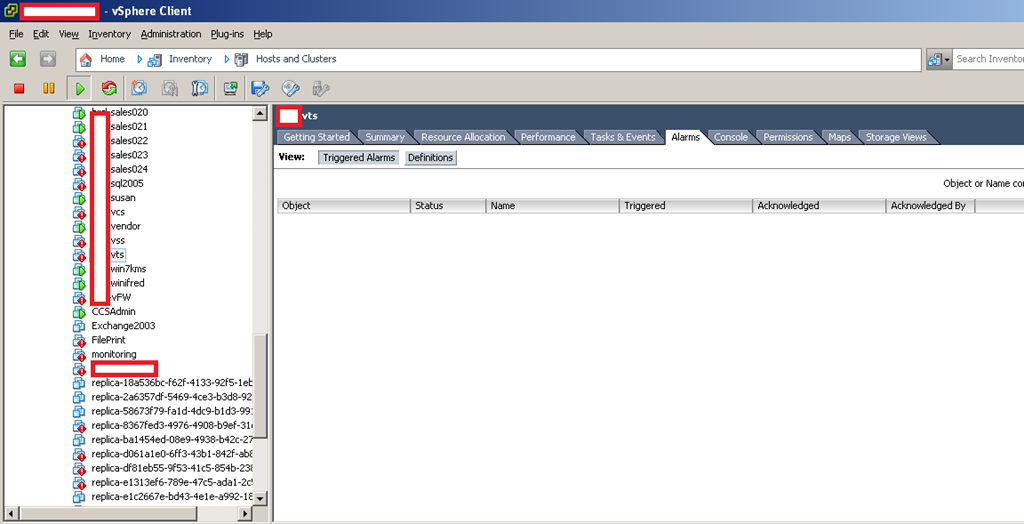Click the VM icon beside vendor
Viewport: 1024px width, 524px height.
[x=79, y=227]
